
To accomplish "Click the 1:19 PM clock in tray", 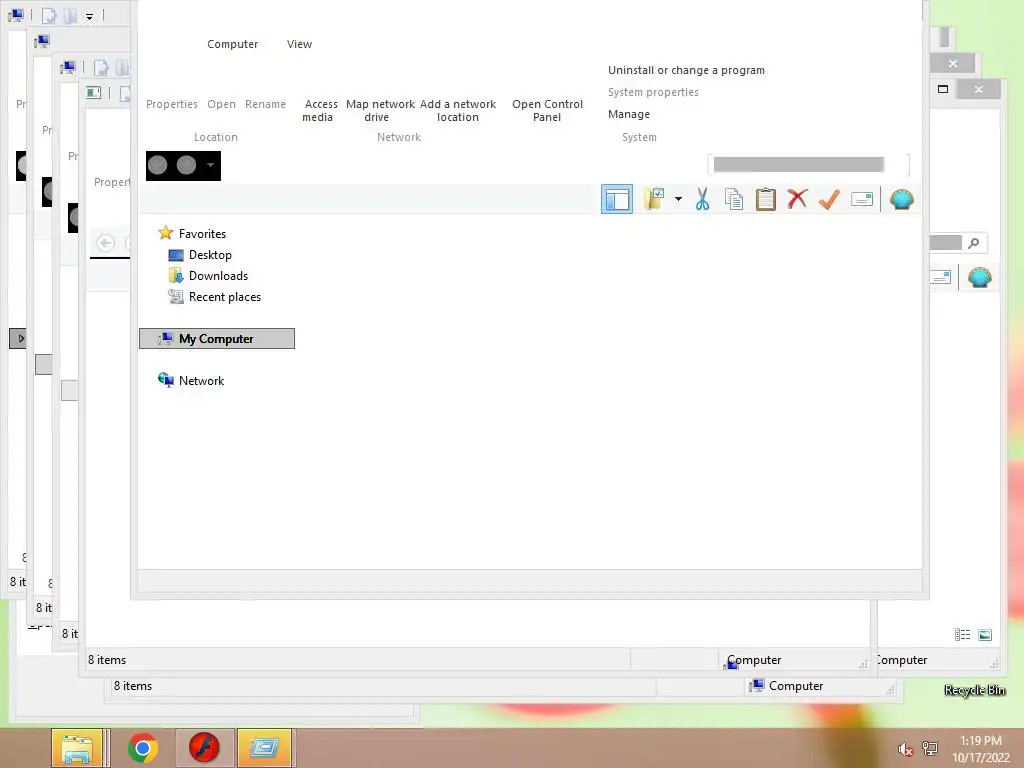I will click(980, 741).
